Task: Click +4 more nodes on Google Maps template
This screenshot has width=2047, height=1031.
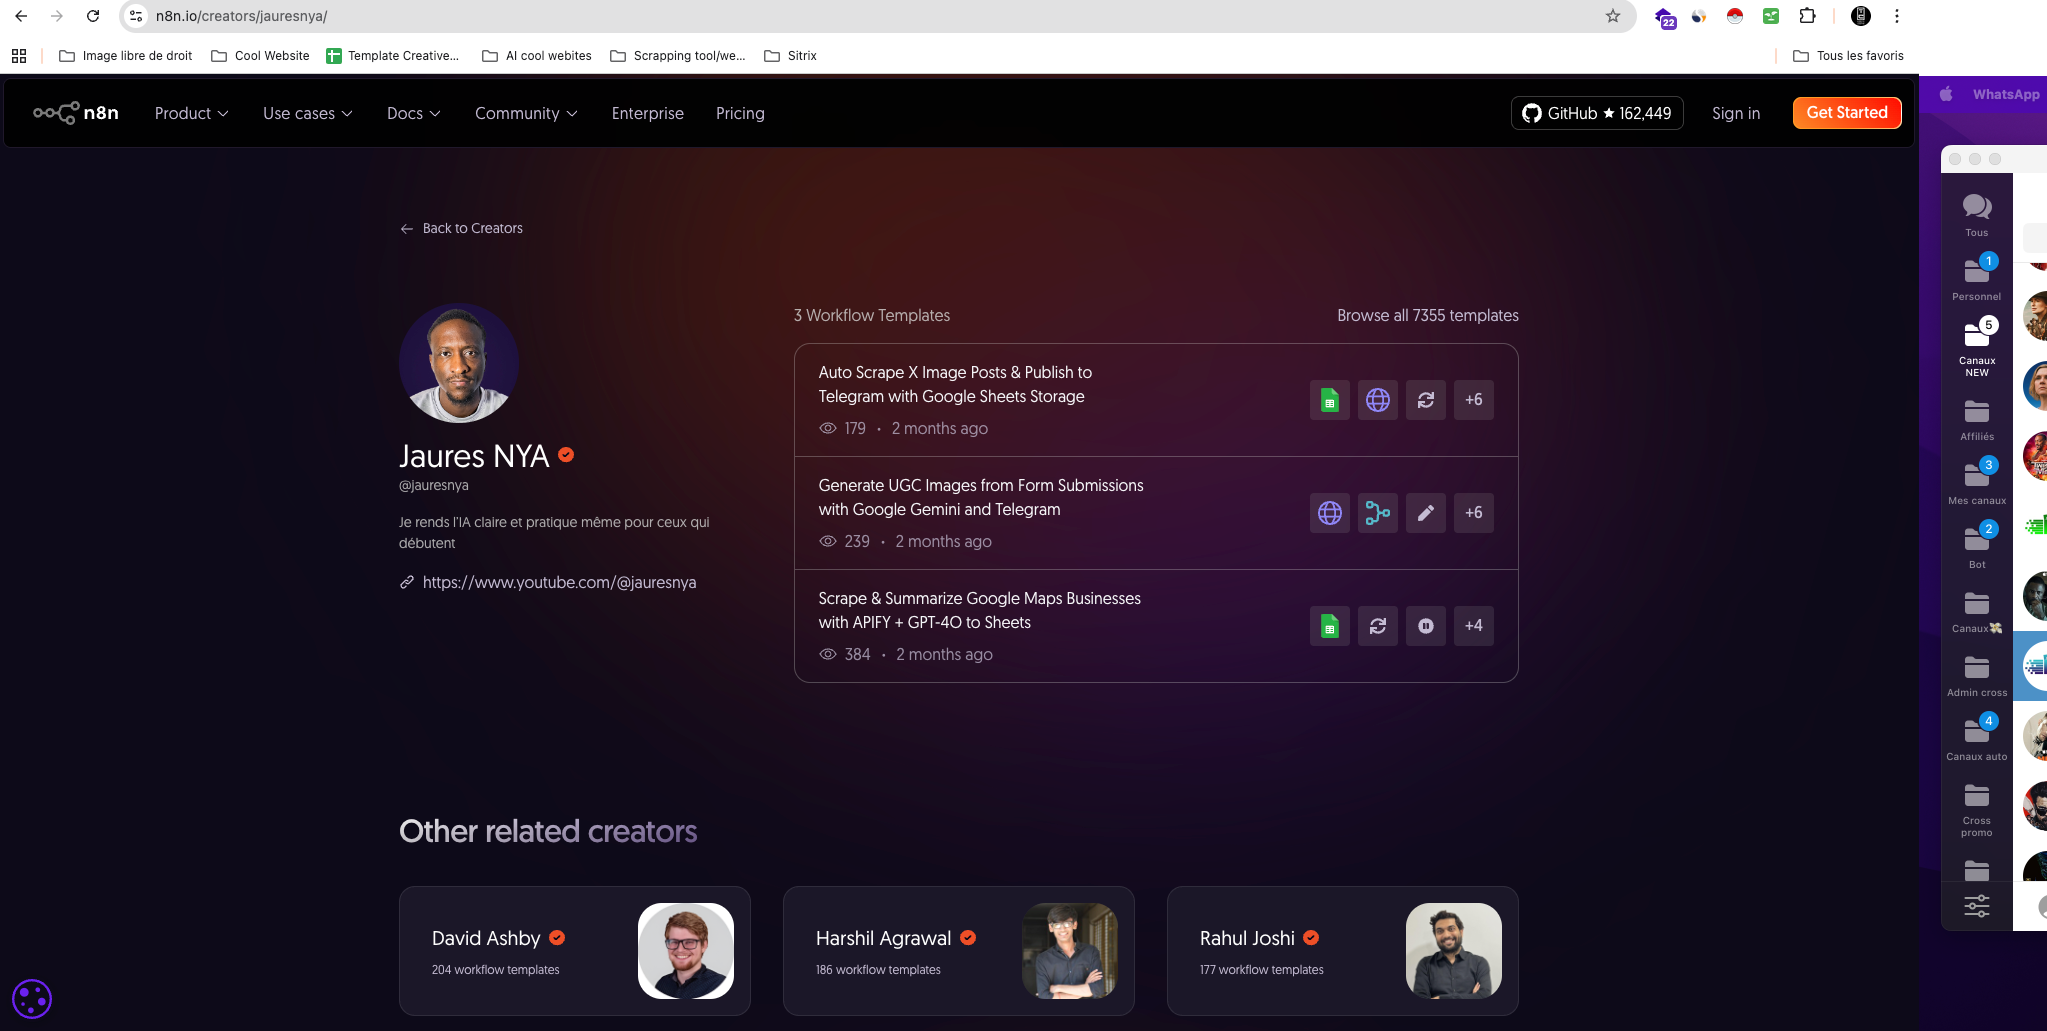Action: [1474, 626]
